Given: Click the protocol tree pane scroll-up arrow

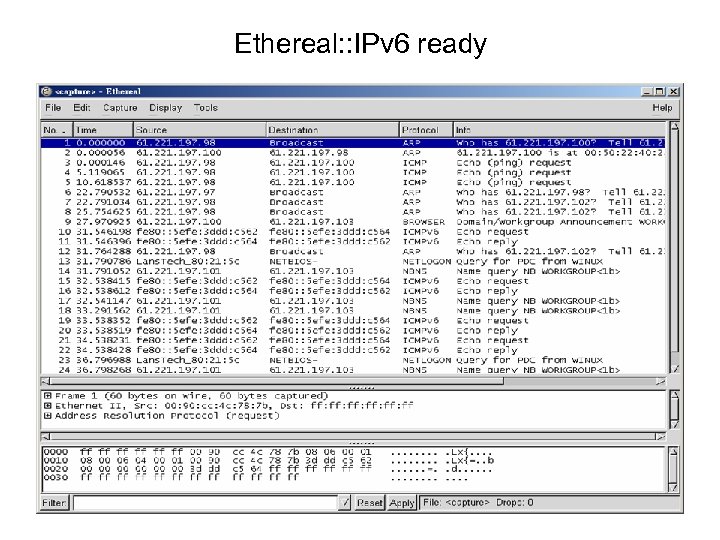Looking at the screenshot, I should [674, 395].
